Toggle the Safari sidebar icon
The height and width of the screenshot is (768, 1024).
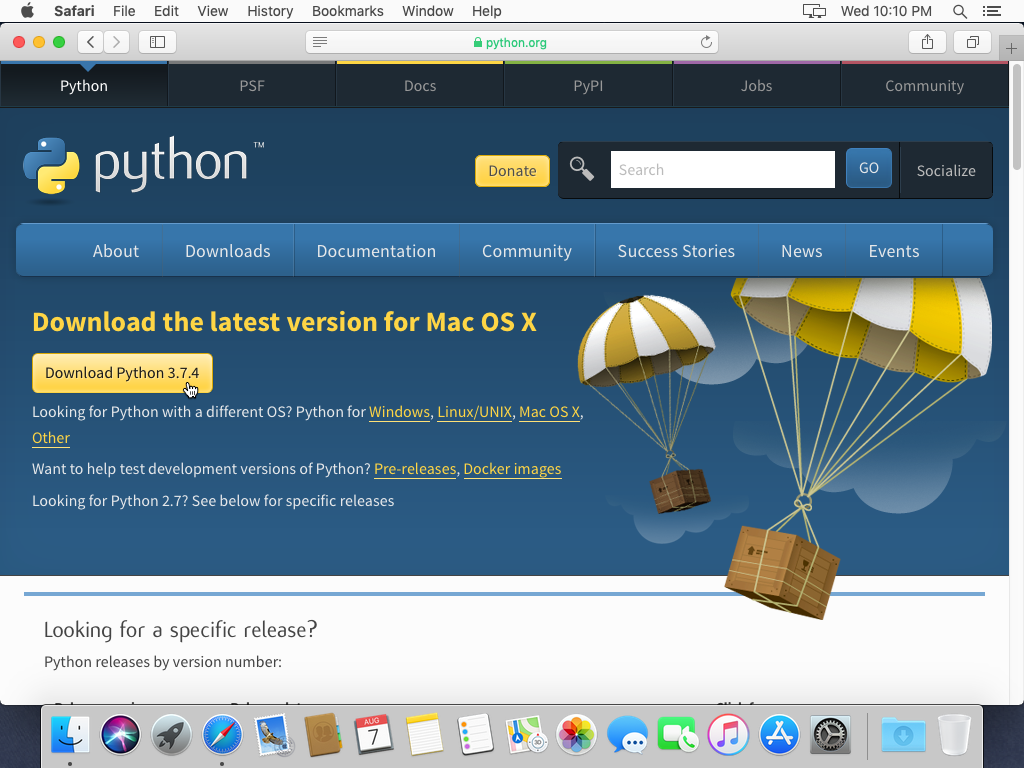coord(157,42)
